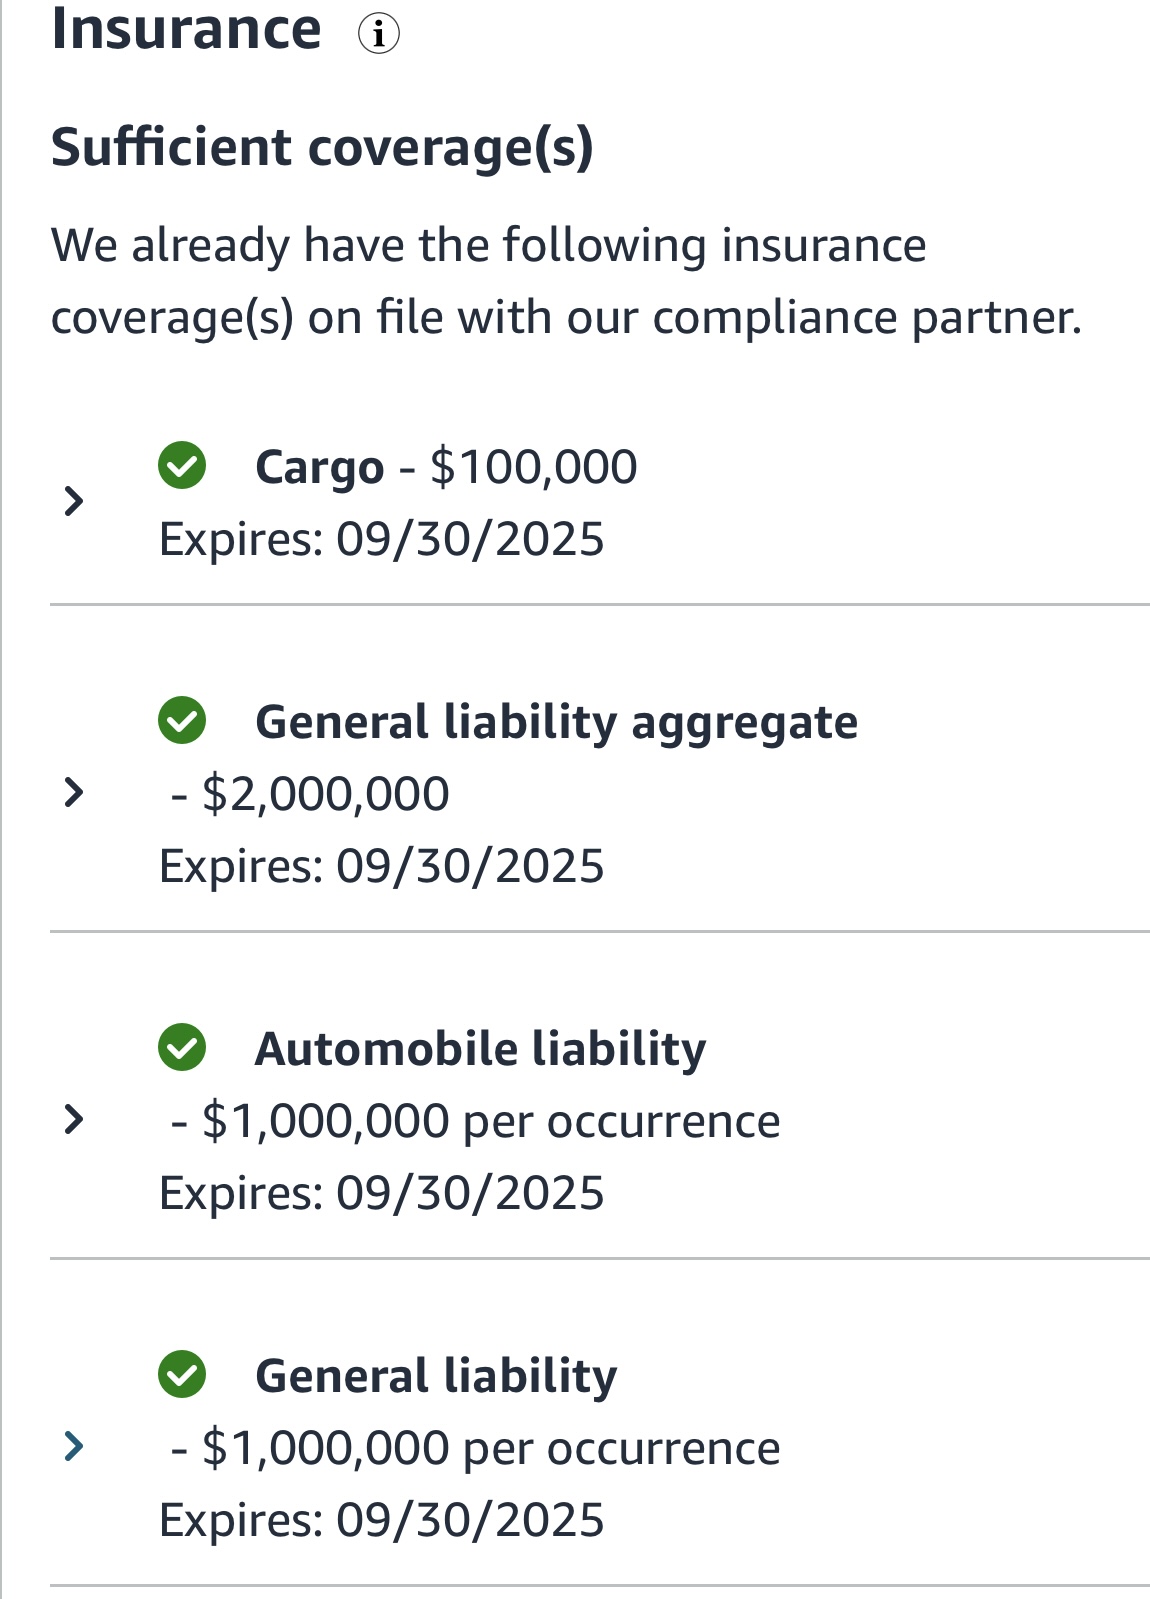This screenshot has height=1599, width=1150.
Task: Click the Cargo $100,000 amount
Action: [533, 467]
